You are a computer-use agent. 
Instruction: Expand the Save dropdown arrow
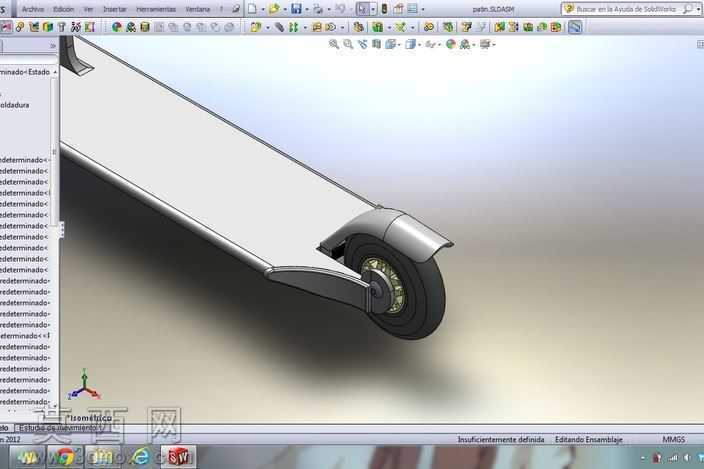[x=307, y=9]
